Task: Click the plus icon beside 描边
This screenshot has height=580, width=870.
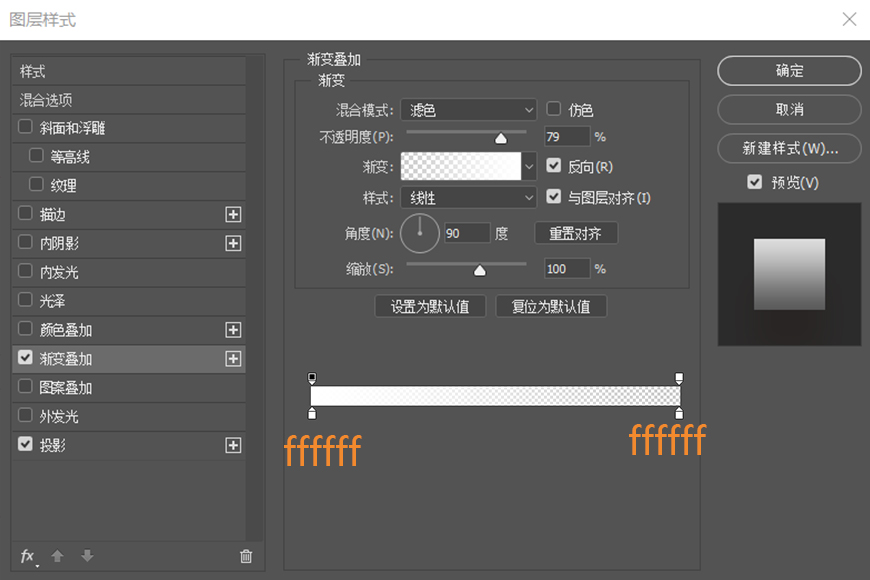Action: [x=232, y=214]
